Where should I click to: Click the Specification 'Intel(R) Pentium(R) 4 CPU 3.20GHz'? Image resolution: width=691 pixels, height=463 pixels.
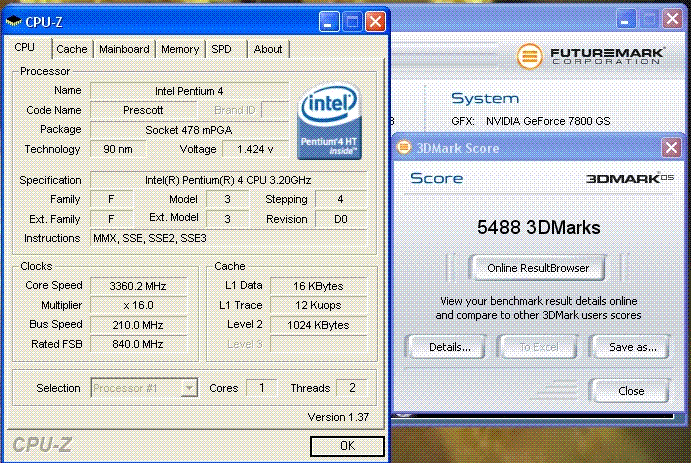pos(228,180)
